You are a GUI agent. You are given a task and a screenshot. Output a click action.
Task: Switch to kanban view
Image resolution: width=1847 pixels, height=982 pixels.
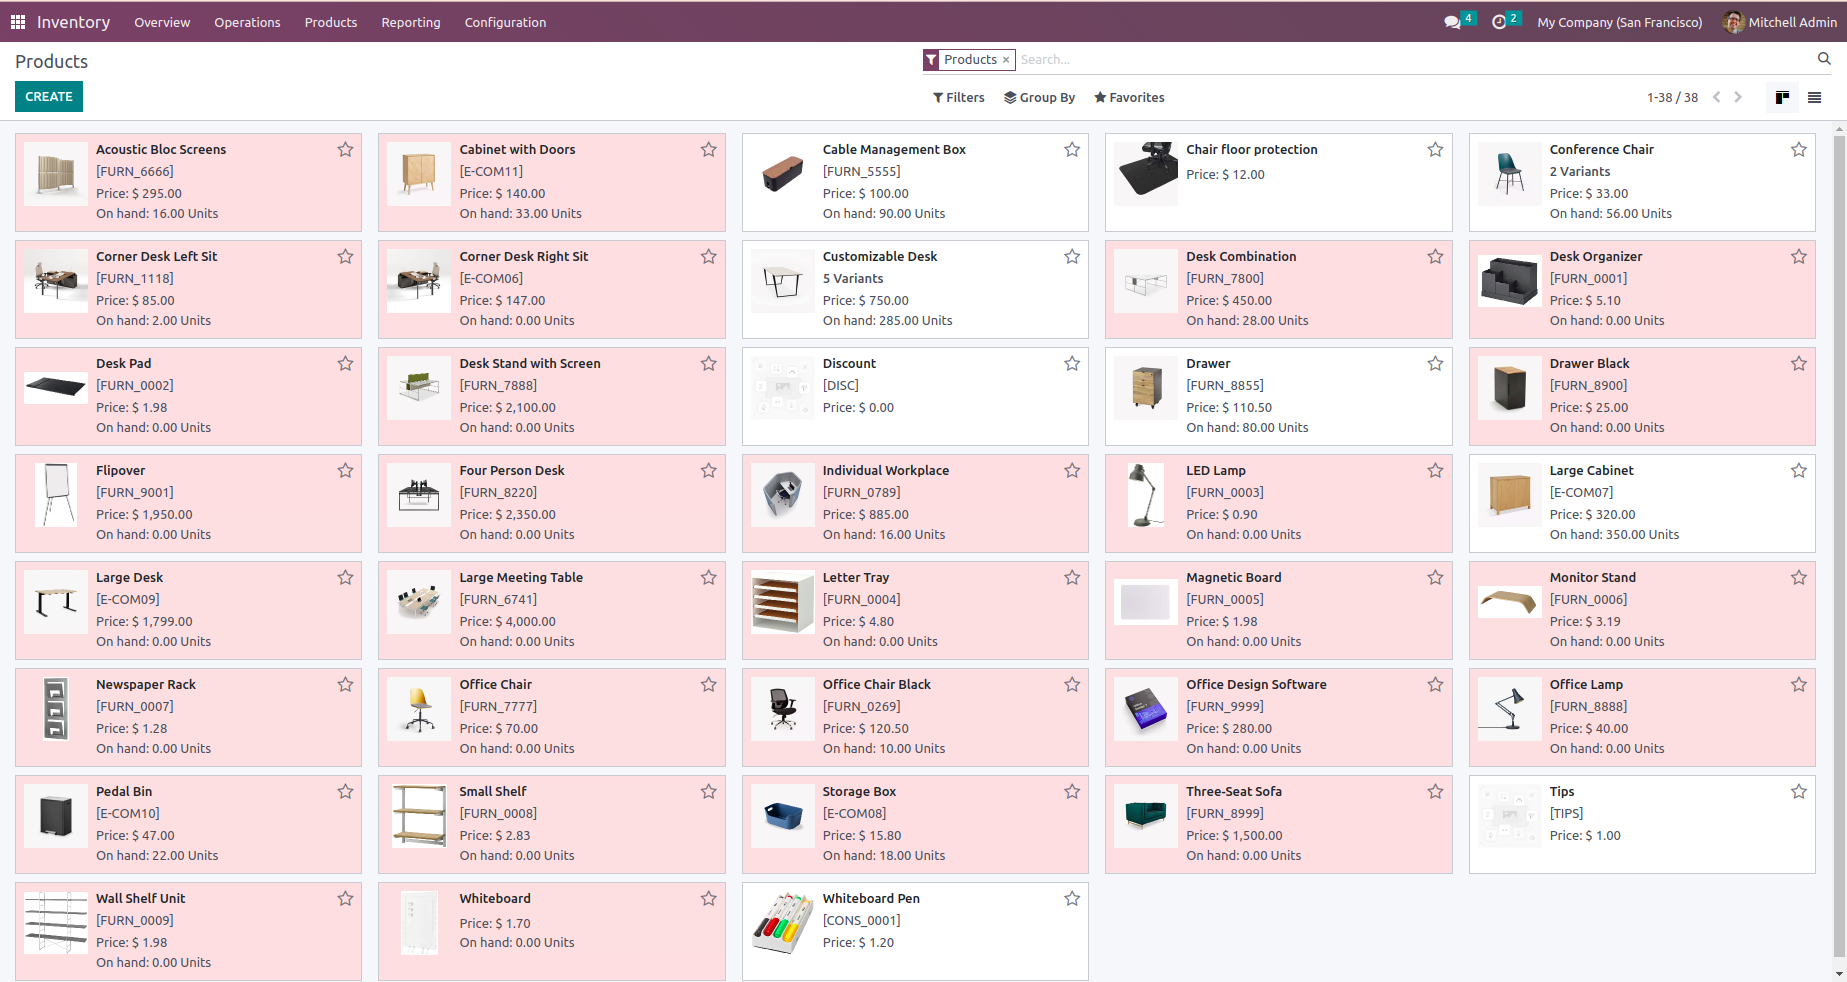[1782, 97]
